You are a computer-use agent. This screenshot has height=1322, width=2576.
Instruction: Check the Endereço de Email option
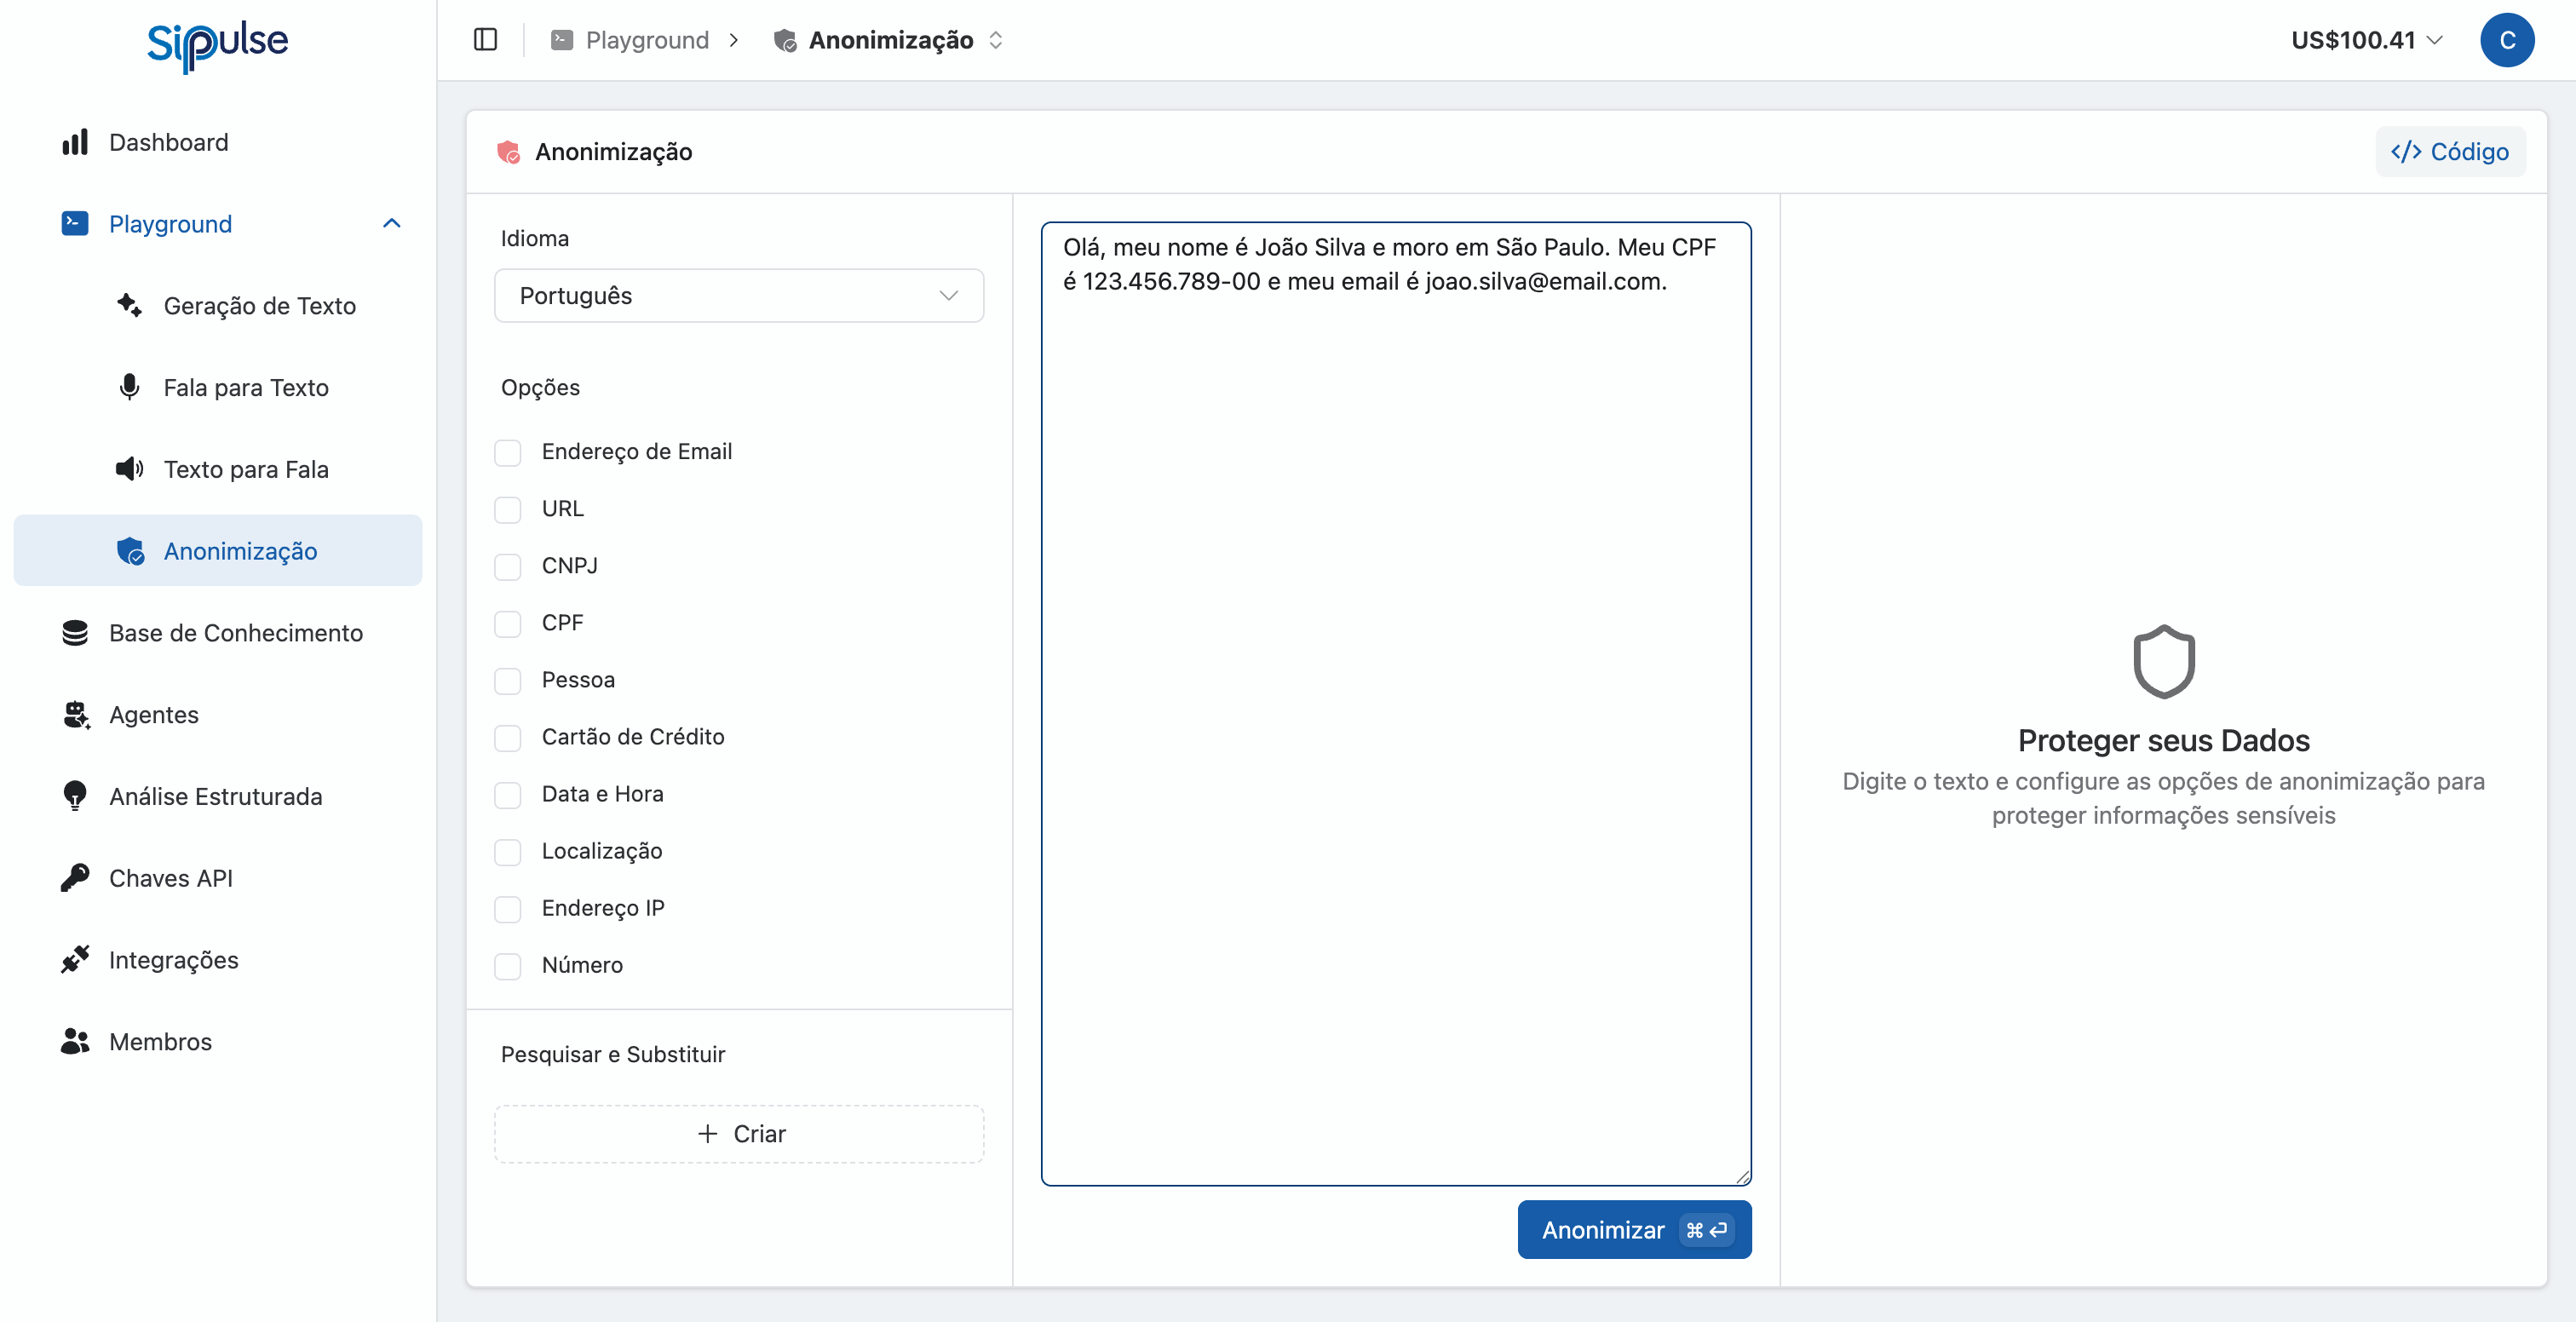click(x=508, y=452)
